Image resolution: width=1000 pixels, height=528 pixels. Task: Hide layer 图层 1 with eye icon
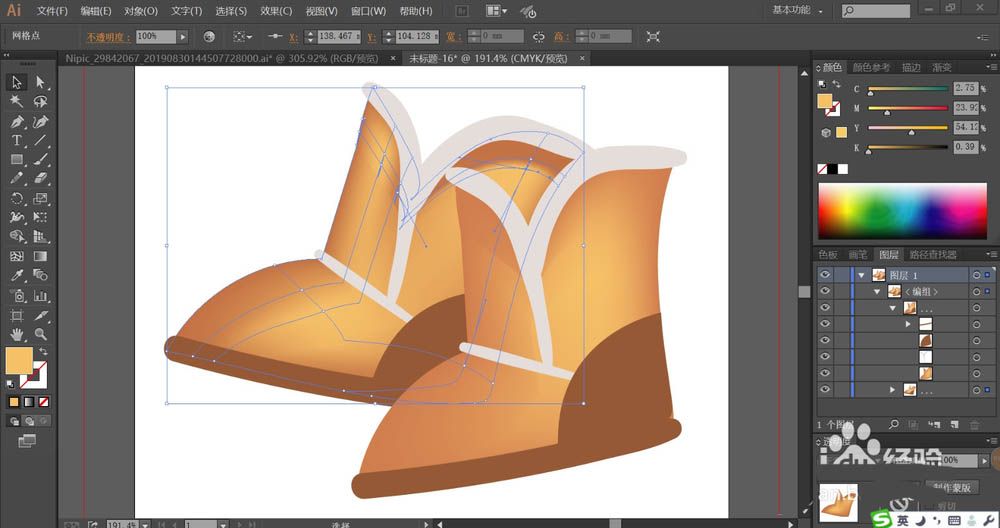(x=825, y=275)
